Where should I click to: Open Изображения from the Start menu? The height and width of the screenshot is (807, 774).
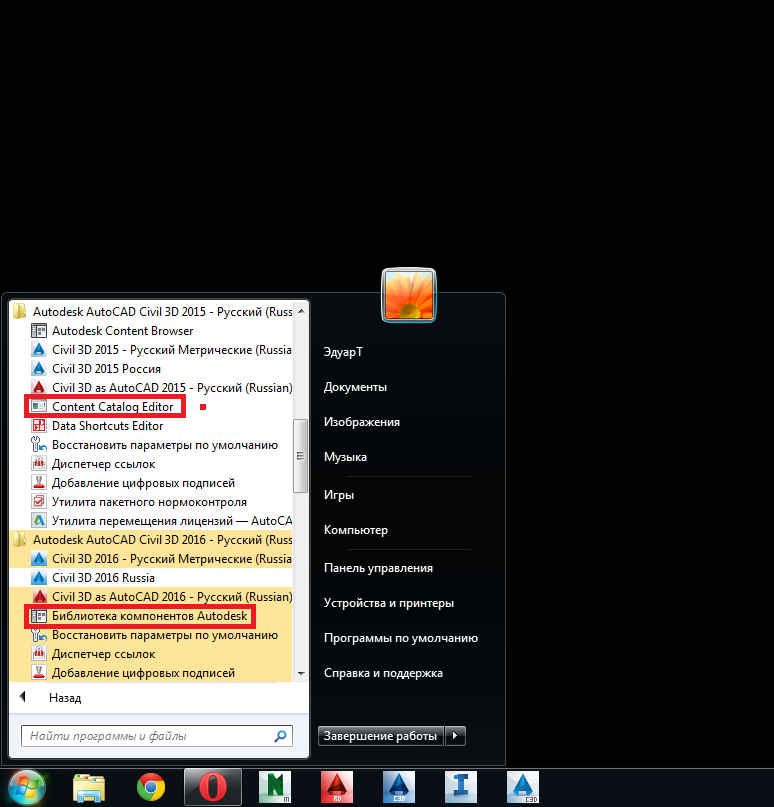362,422
